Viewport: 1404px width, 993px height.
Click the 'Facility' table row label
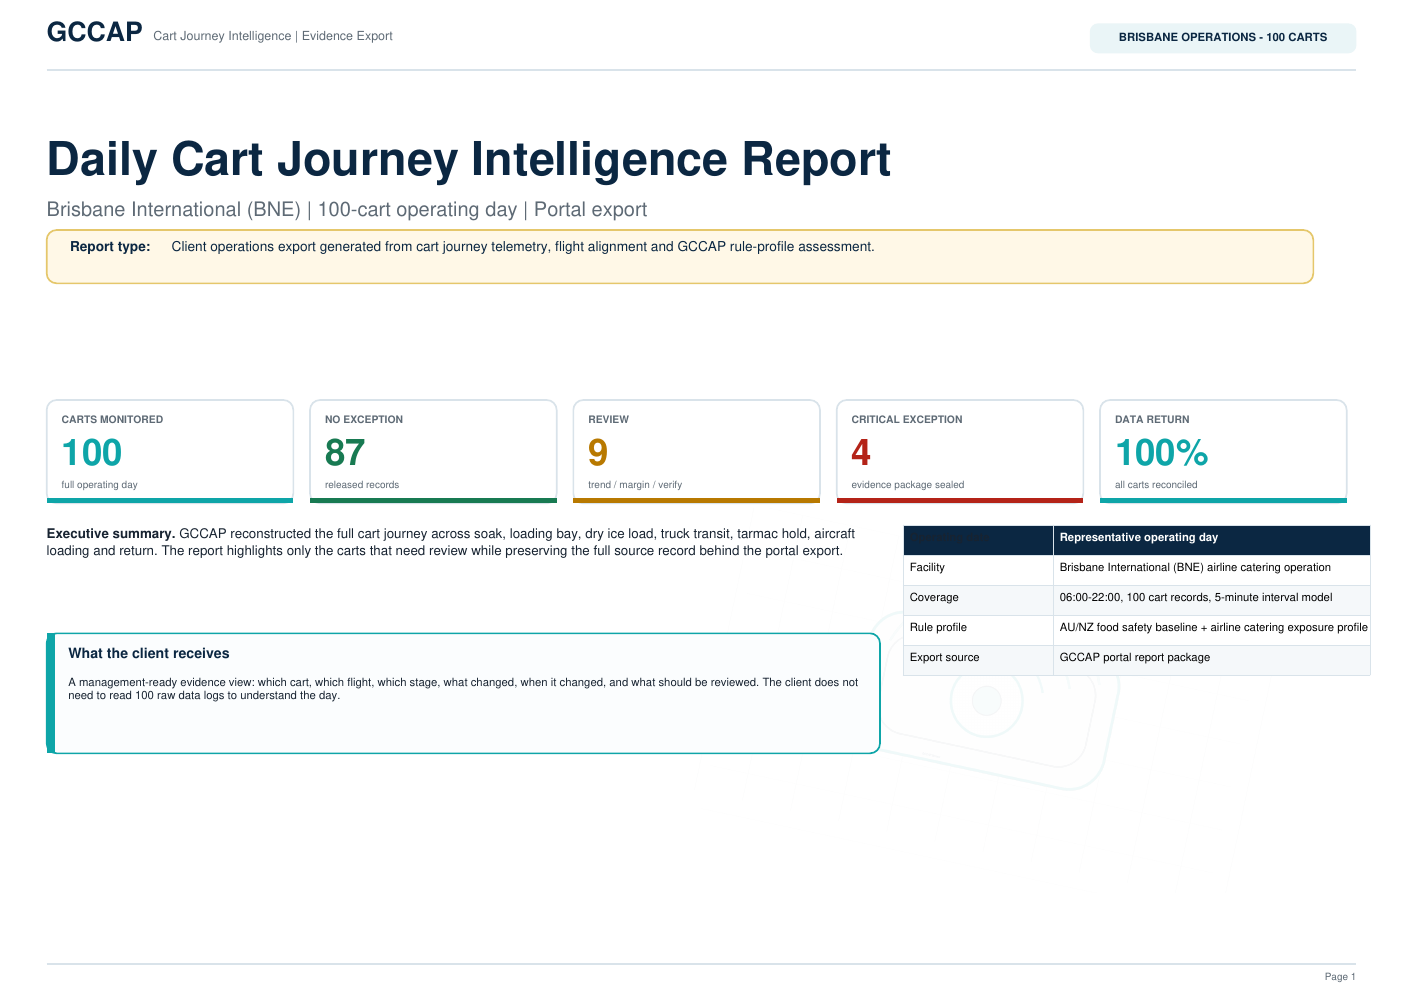(x=927, y=568)
